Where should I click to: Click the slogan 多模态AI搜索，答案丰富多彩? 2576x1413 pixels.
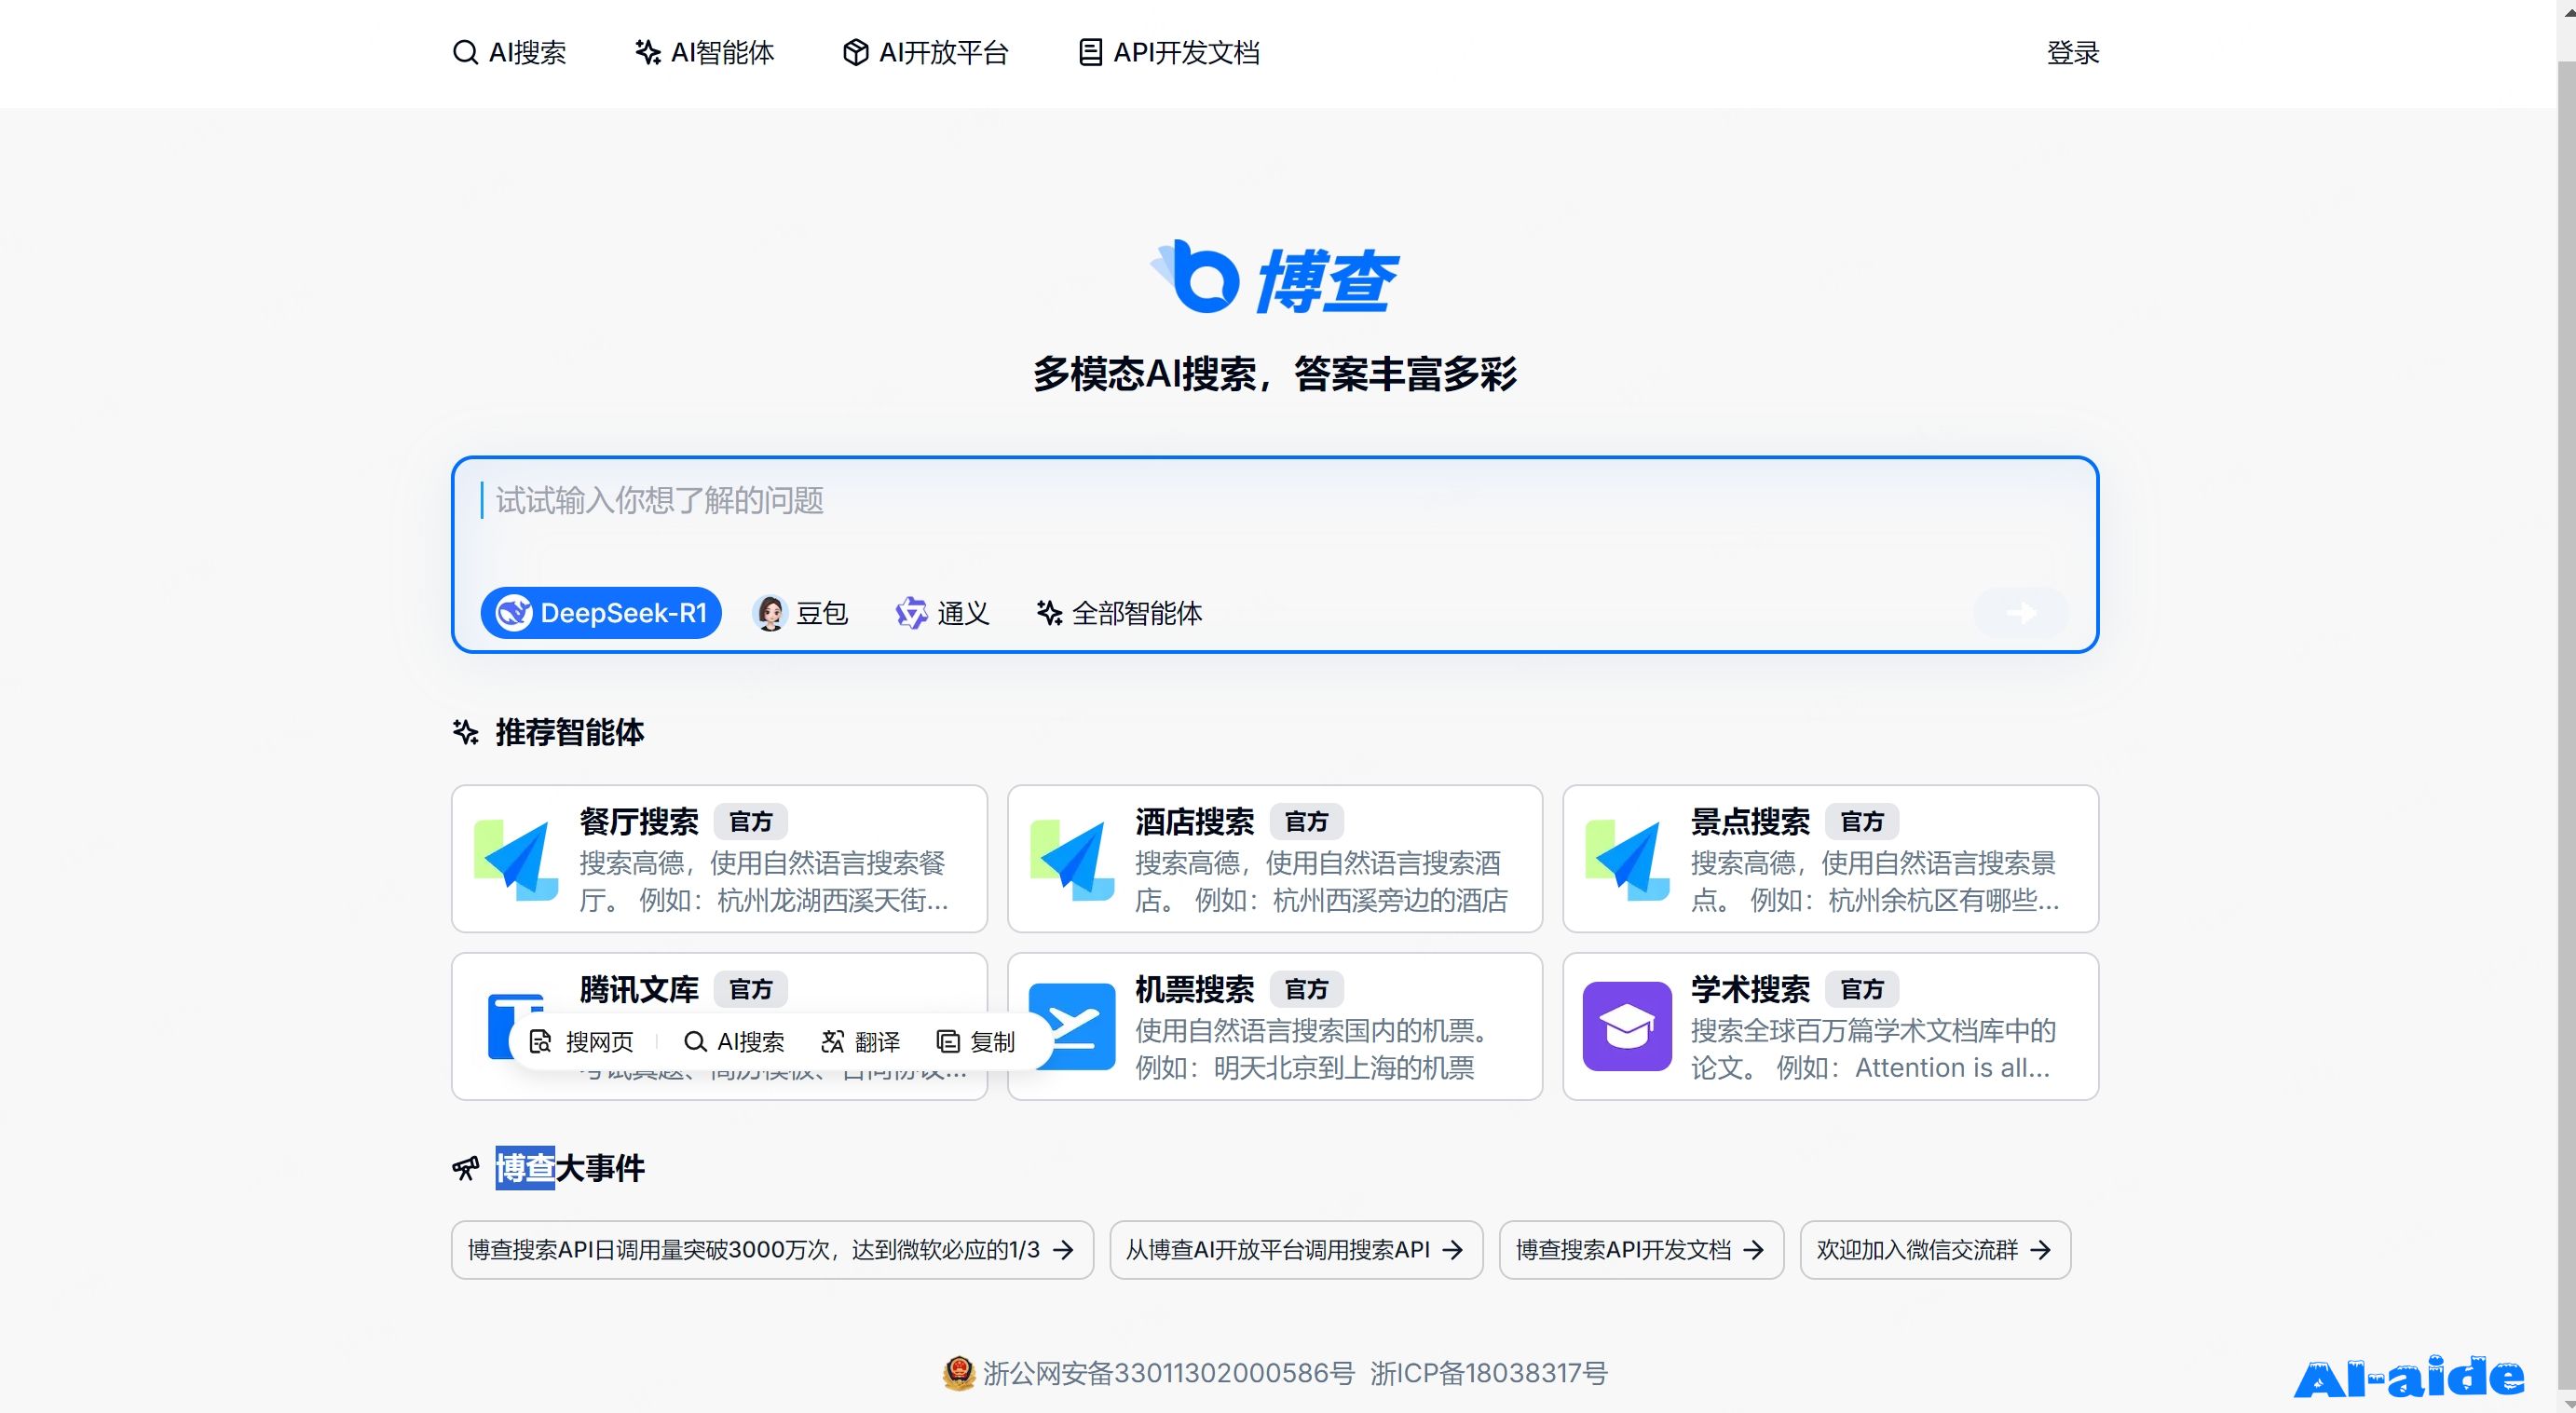point(1275,374)
